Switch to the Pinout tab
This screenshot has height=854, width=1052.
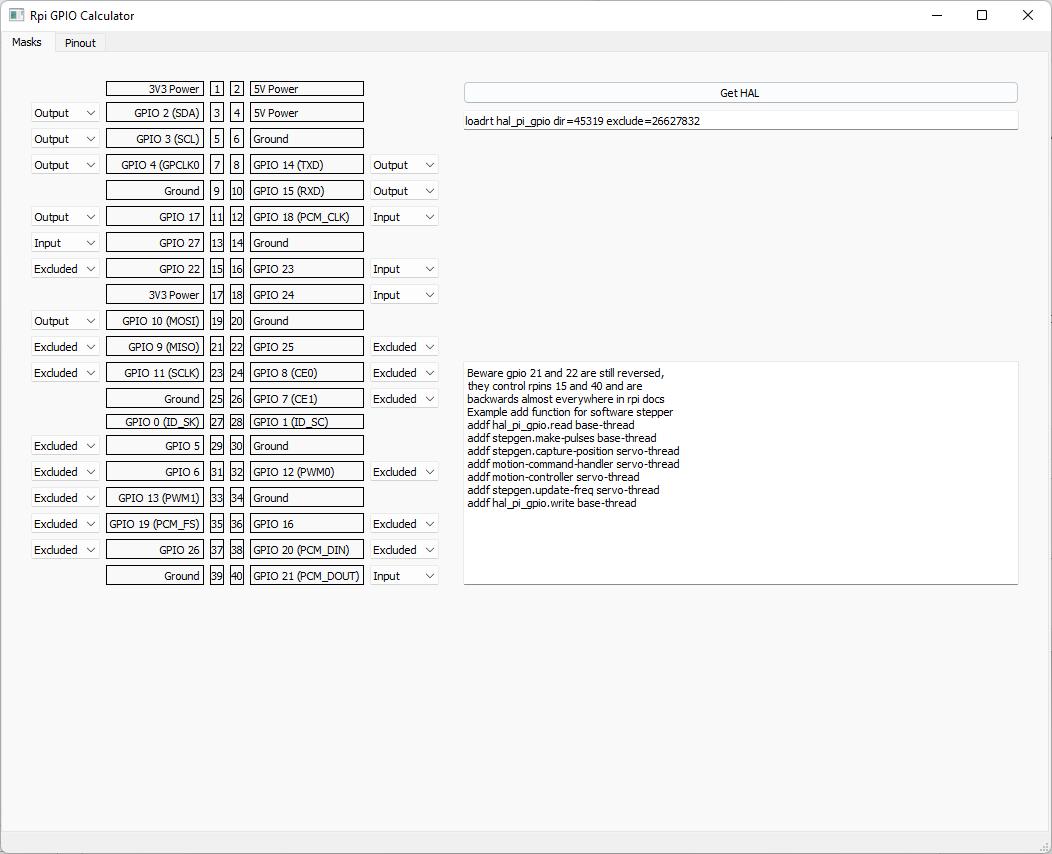point(80,43)
